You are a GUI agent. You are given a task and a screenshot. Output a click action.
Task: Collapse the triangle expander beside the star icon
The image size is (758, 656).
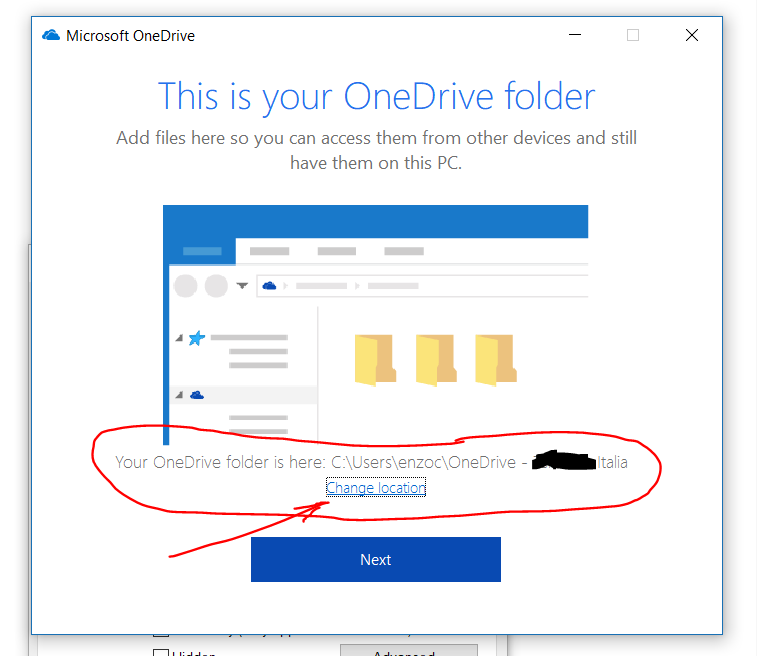(x=179, y=339)
